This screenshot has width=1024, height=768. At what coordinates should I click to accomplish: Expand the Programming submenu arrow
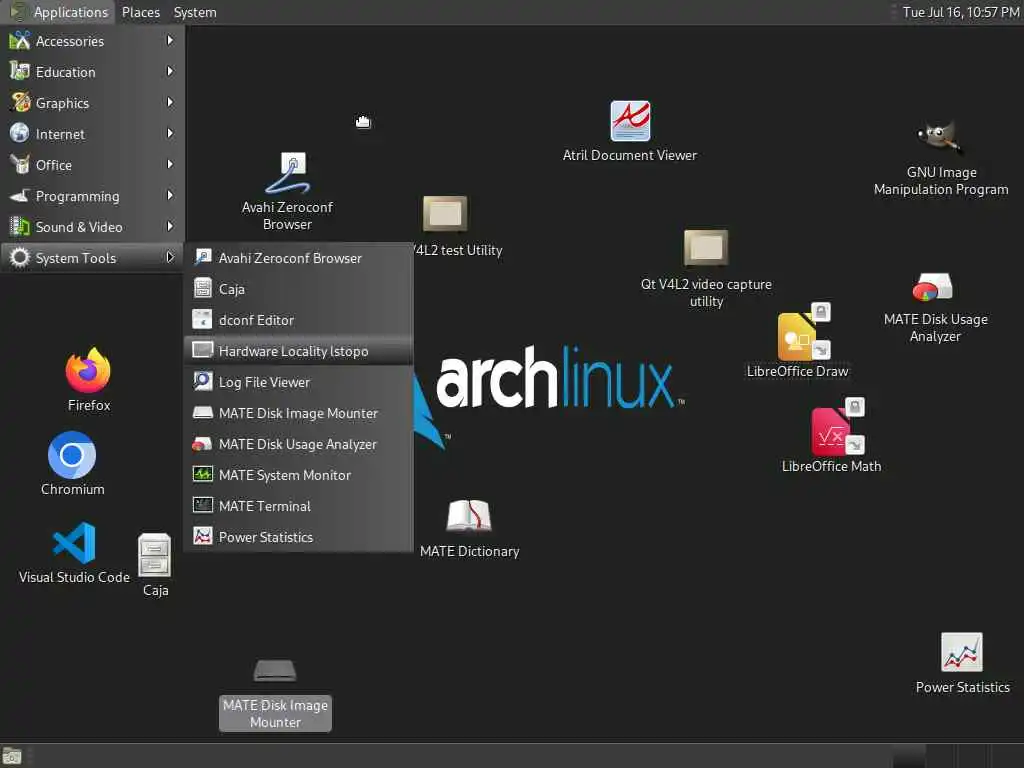170,195
